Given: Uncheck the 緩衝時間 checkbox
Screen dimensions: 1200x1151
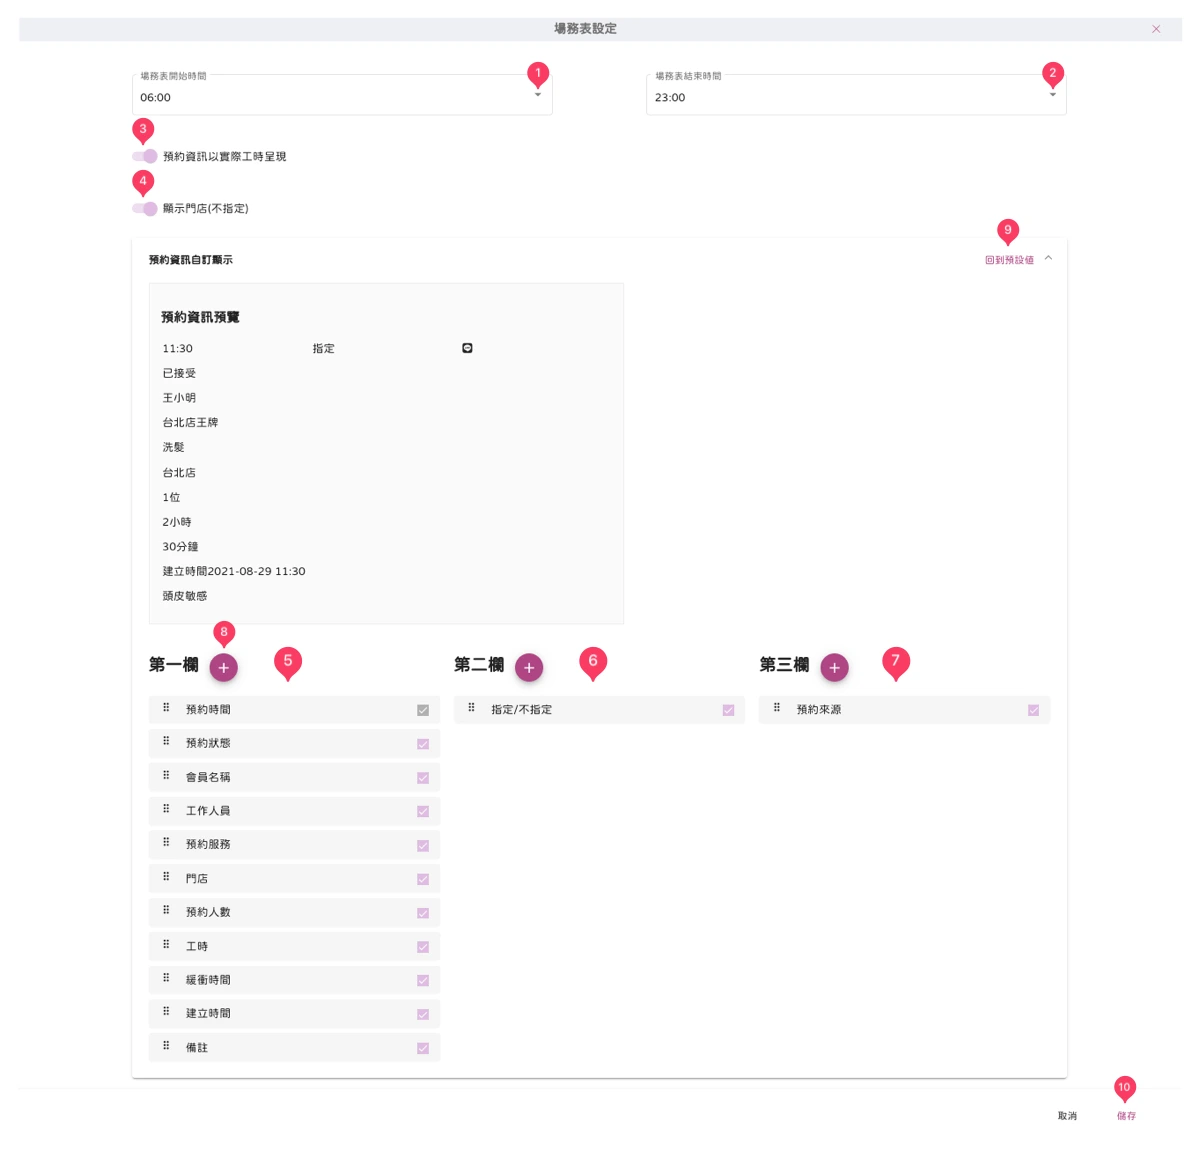Looking at the screenshot, I should coord(423,981).
